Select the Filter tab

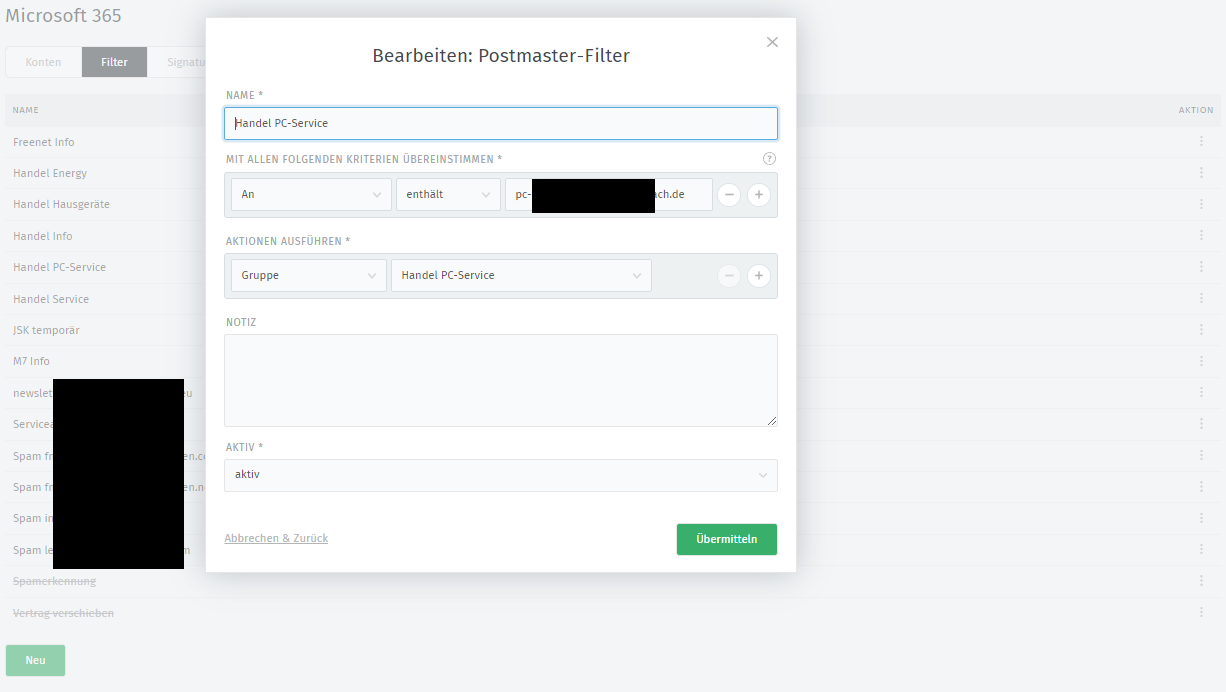point(114,62)
